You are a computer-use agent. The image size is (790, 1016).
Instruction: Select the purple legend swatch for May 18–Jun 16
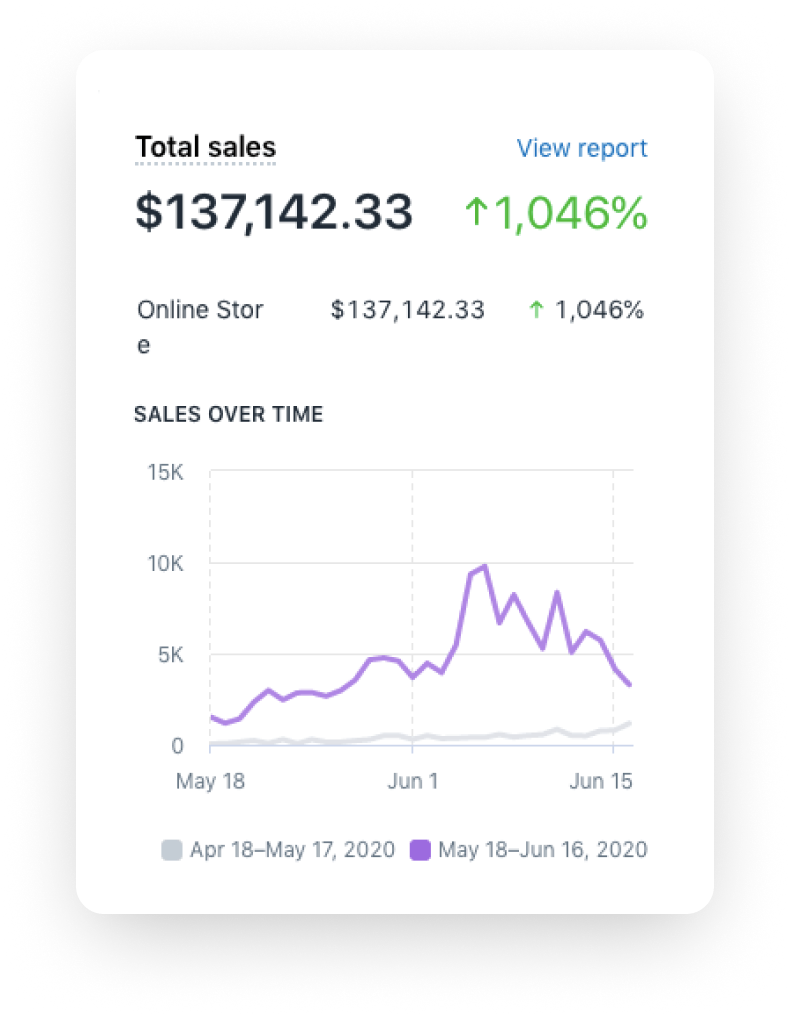point(420,850)
